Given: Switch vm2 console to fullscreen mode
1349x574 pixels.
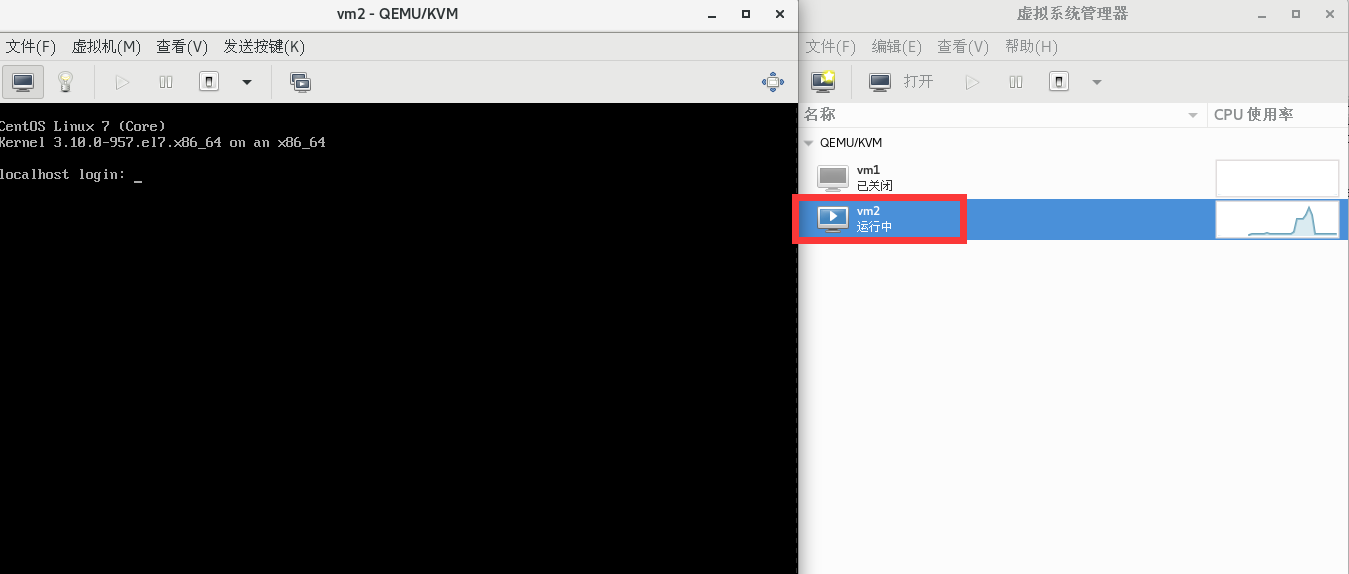Looking at the screenshot, I should click(773, 82).
